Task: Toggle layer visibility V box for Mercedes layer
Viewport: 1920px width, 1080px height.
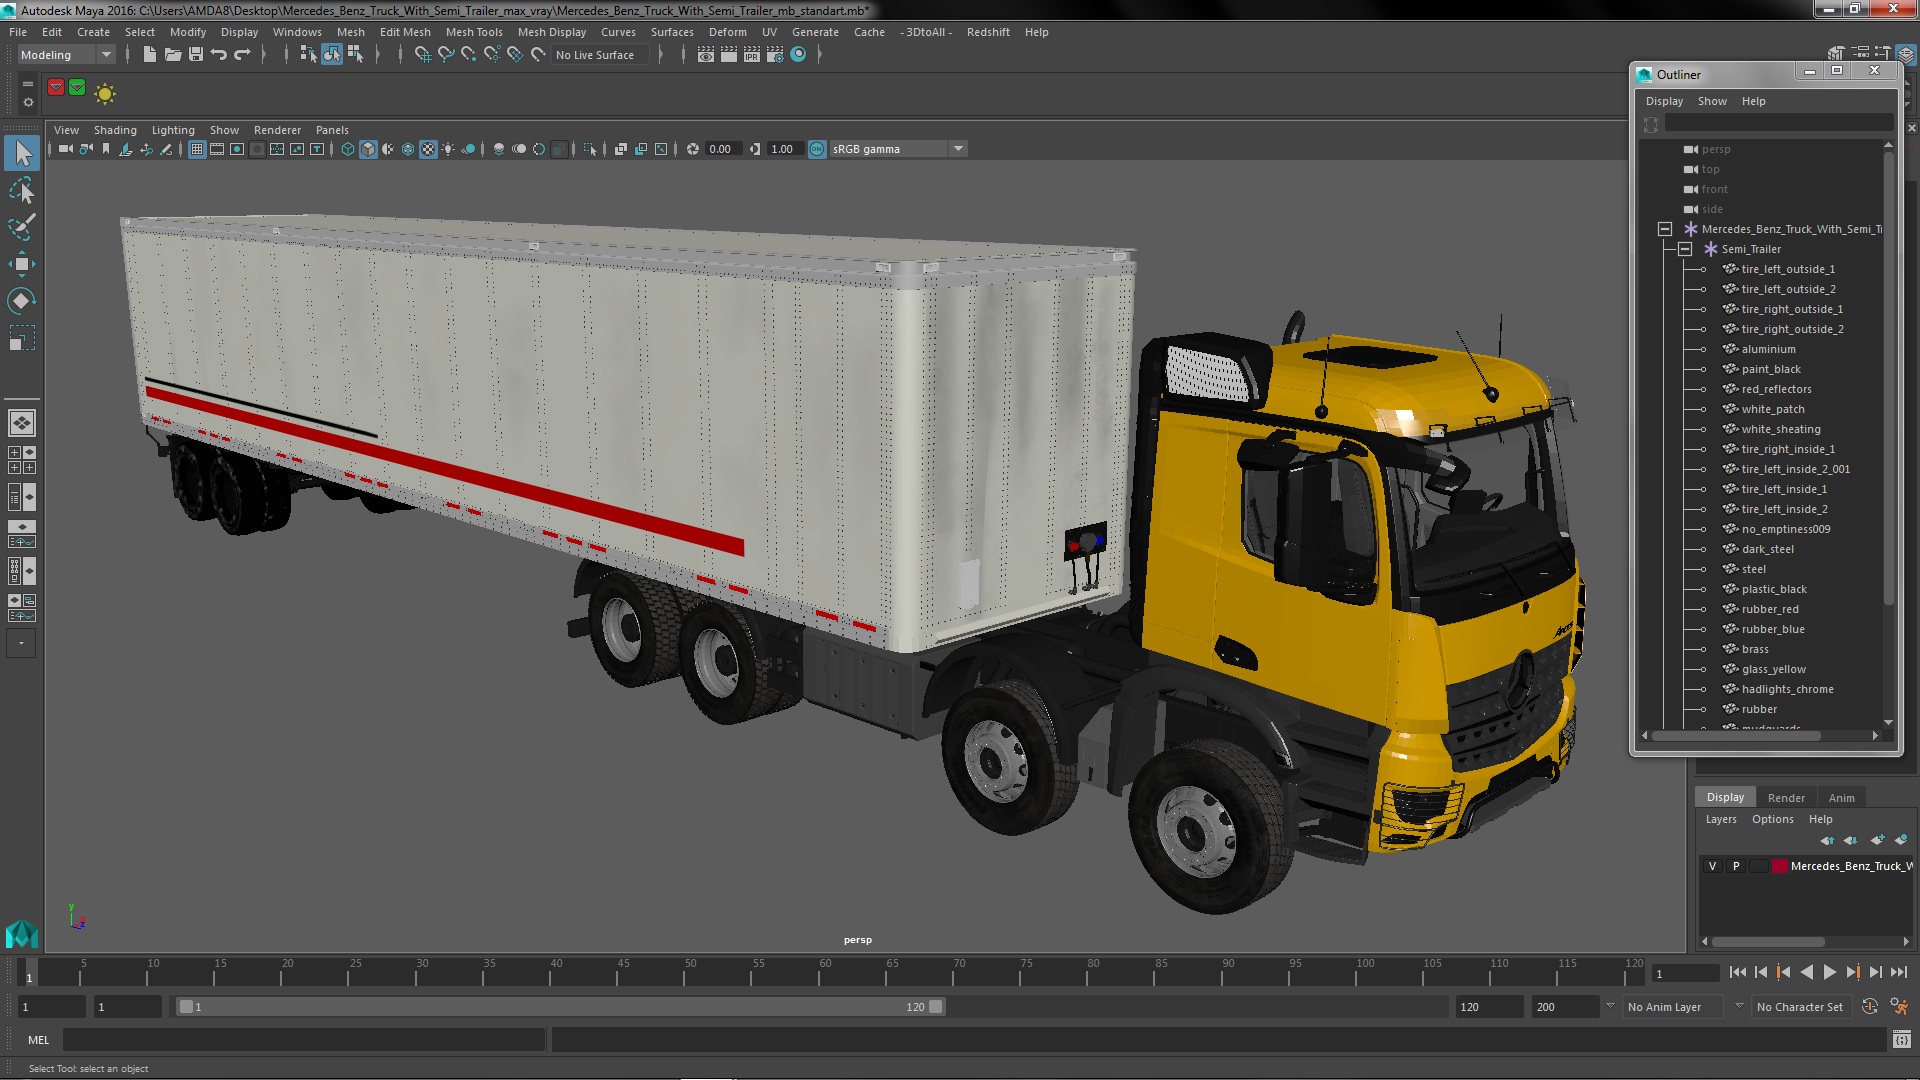Action: 1712,866
